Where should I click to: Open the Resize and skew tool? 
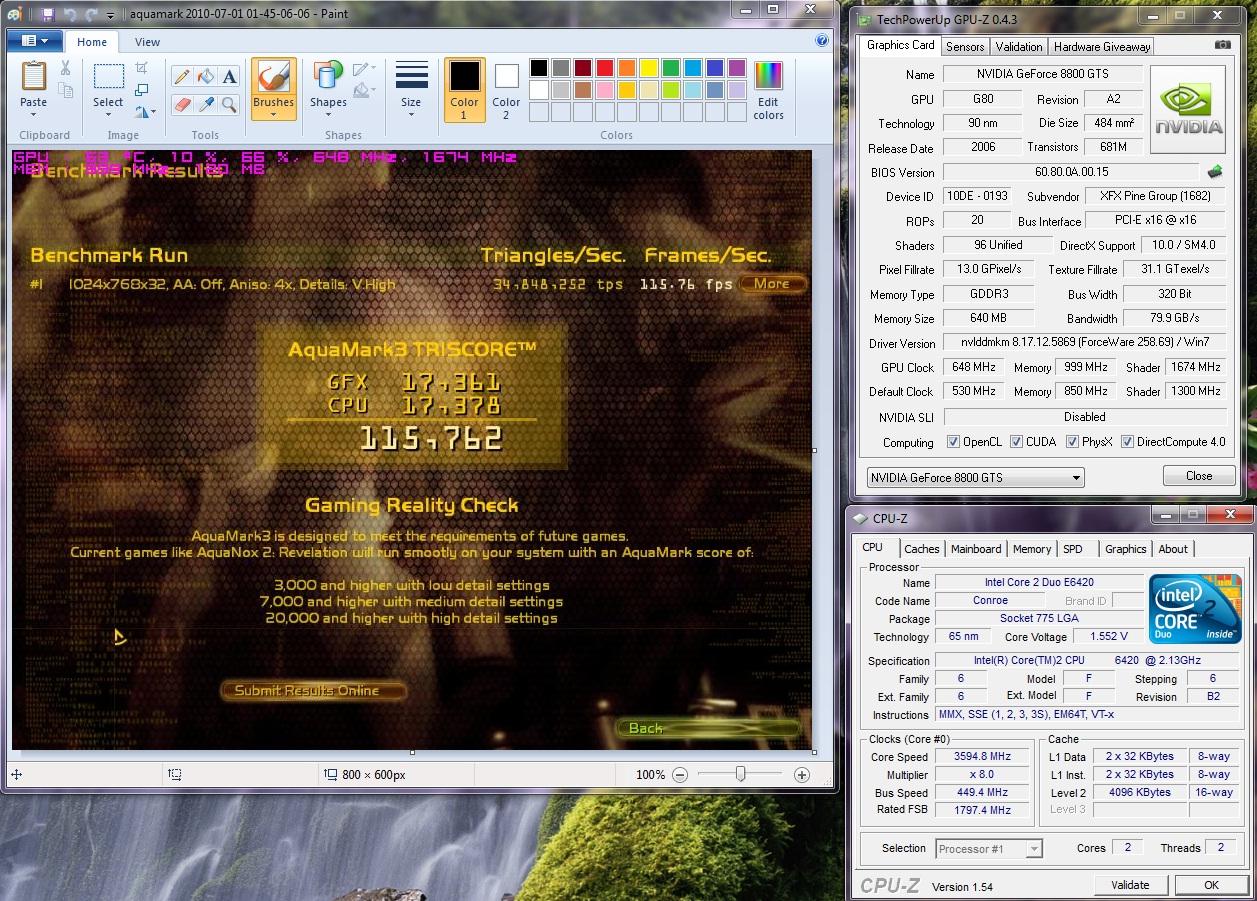(142, 90)
